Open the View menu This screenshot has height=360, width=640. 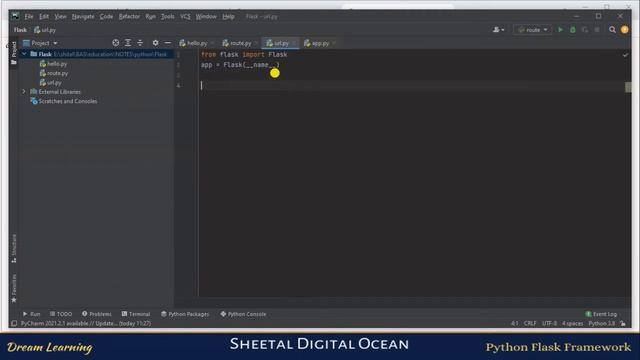[60, 17]
